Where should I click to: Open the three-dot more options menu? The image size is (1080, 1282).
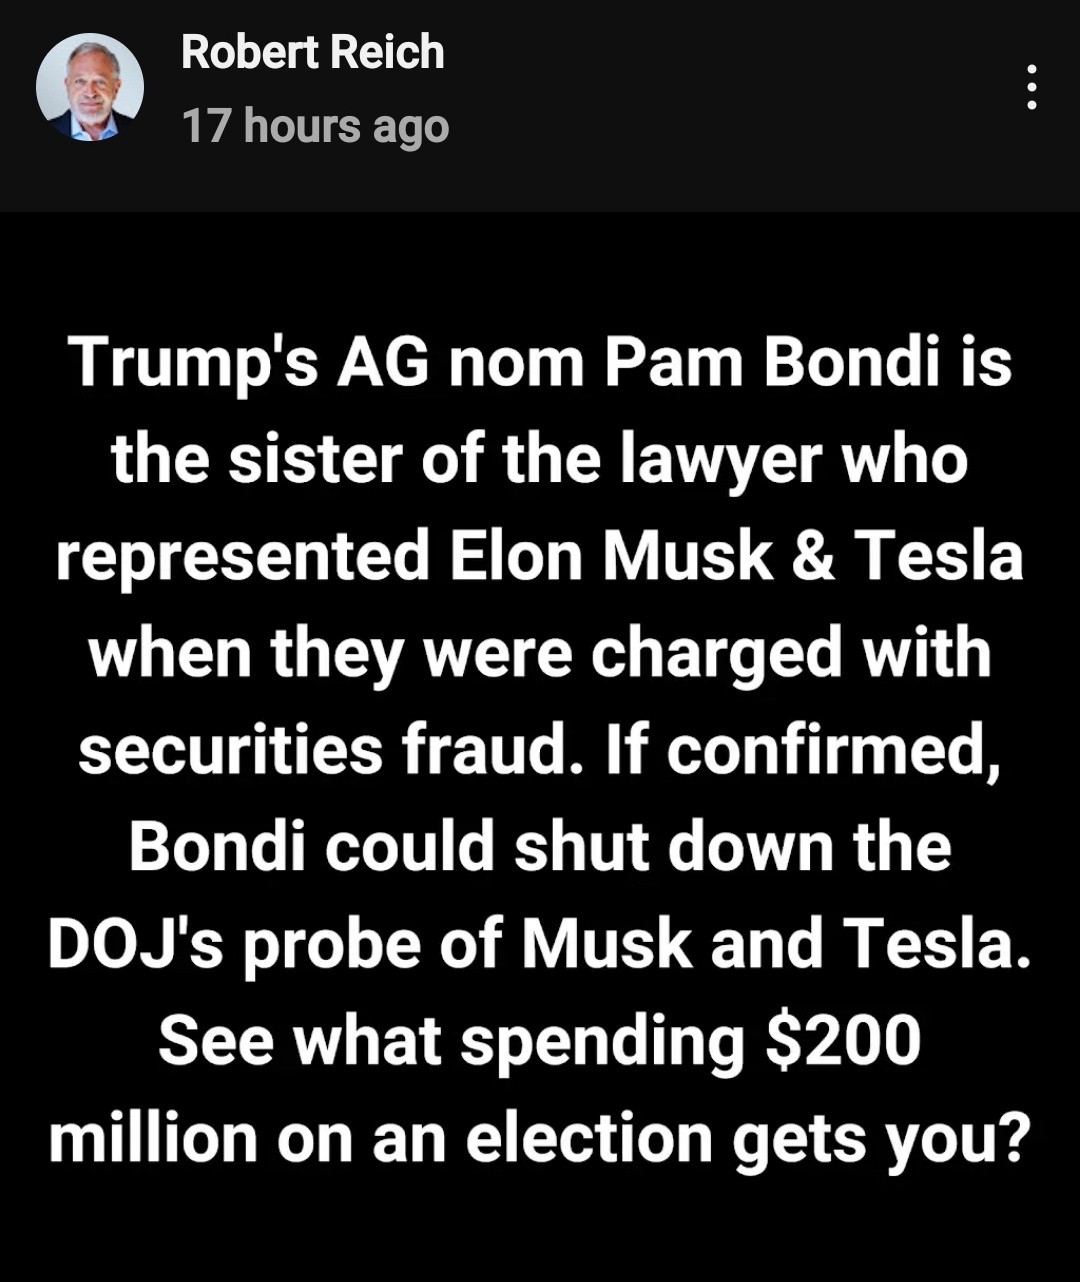(x=1031, y=88)
